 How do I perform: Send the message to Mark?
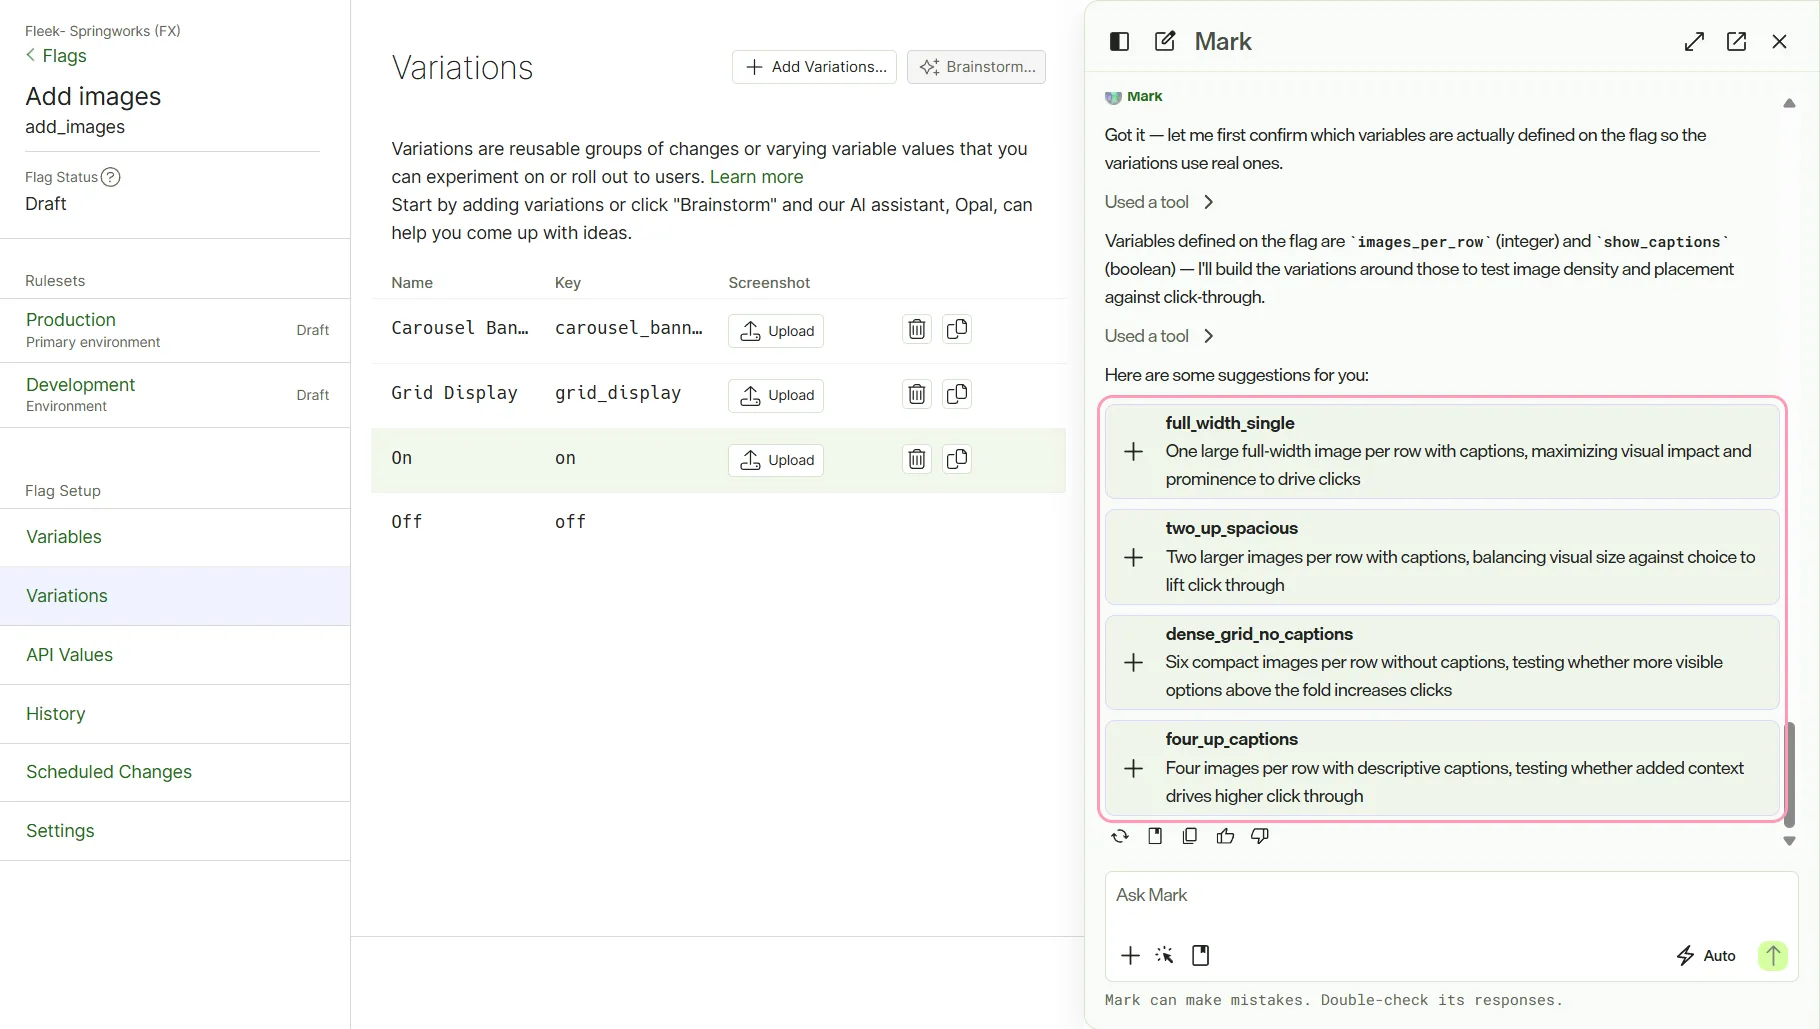[1773, 956]
